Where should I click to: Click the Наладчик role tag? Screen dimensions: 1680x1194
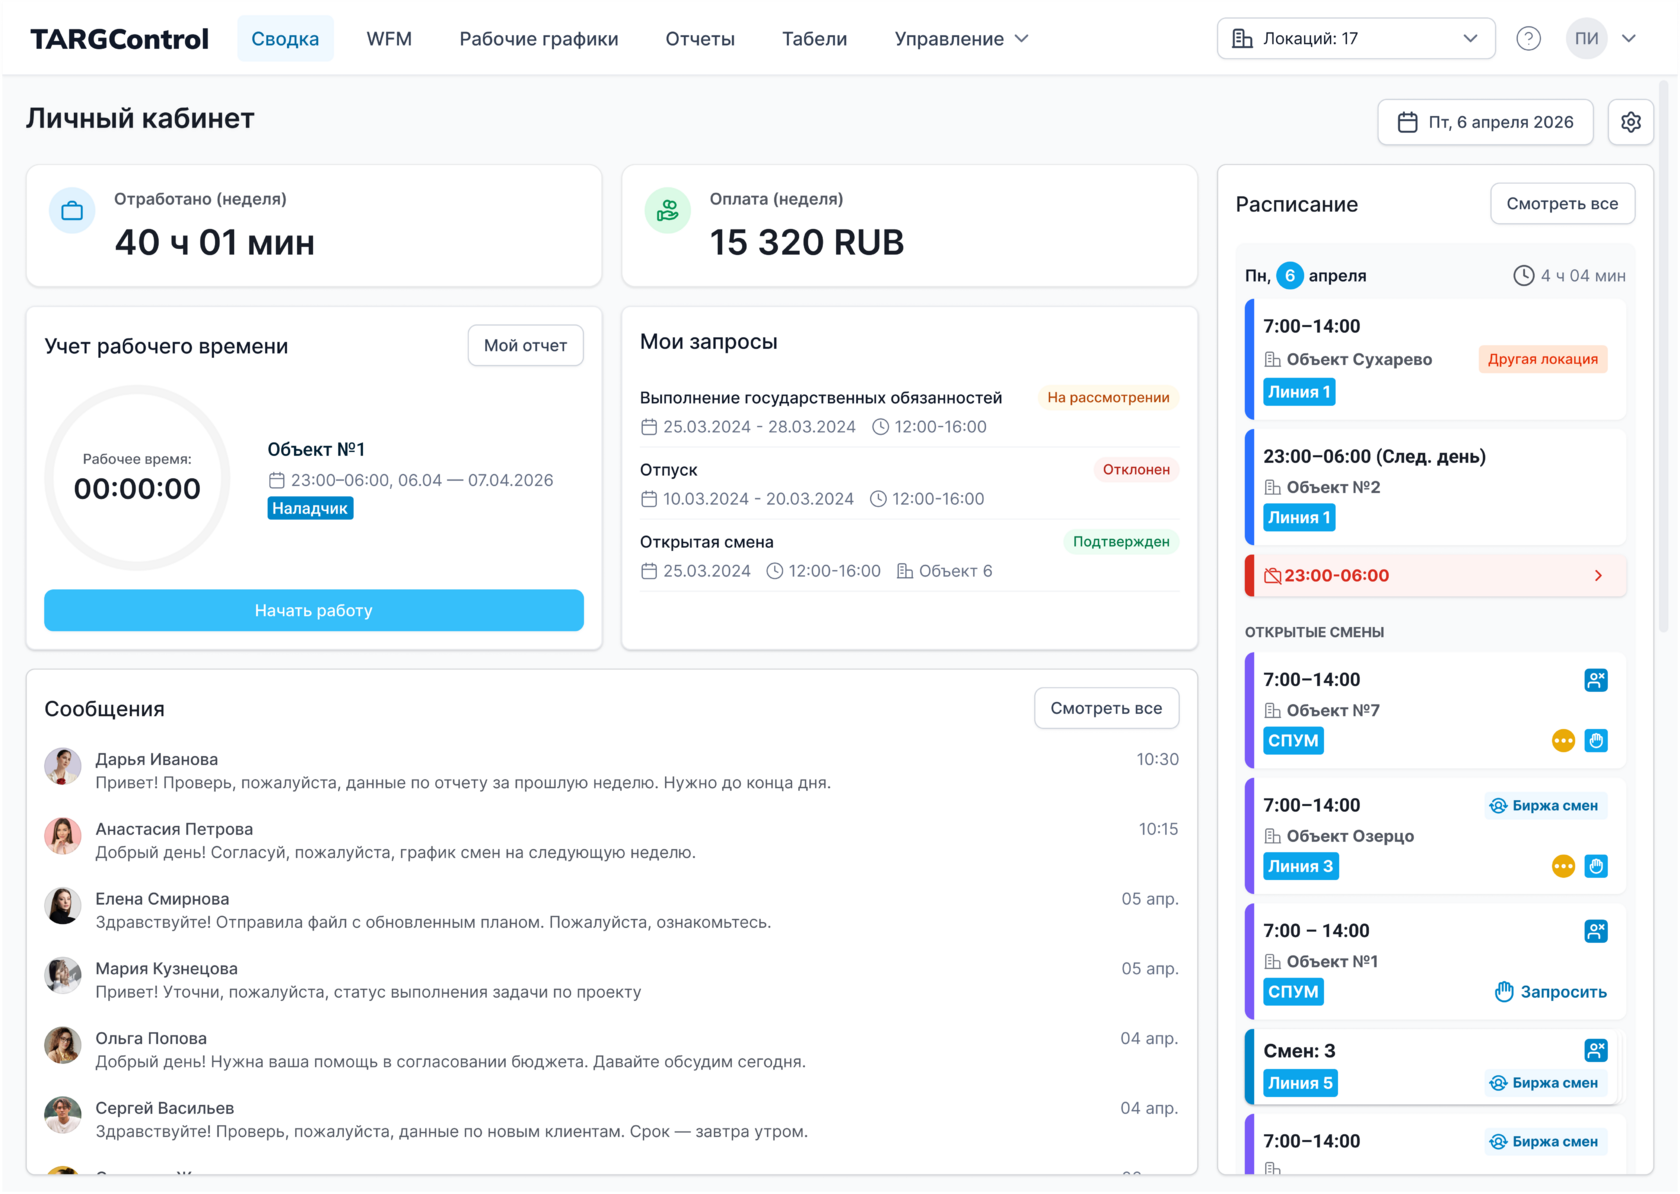pyautogui.click(x=310, y=509)
